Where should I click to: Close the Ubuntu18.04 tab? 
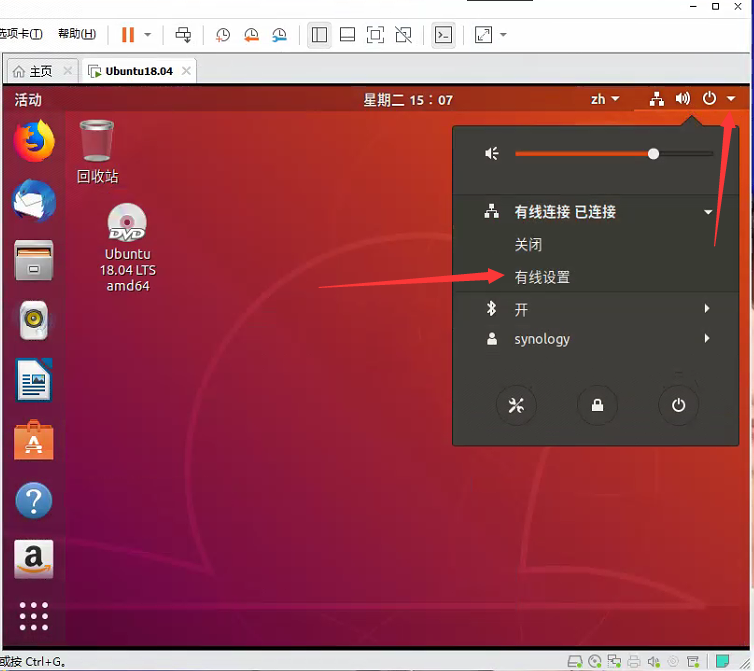[187, 71]
